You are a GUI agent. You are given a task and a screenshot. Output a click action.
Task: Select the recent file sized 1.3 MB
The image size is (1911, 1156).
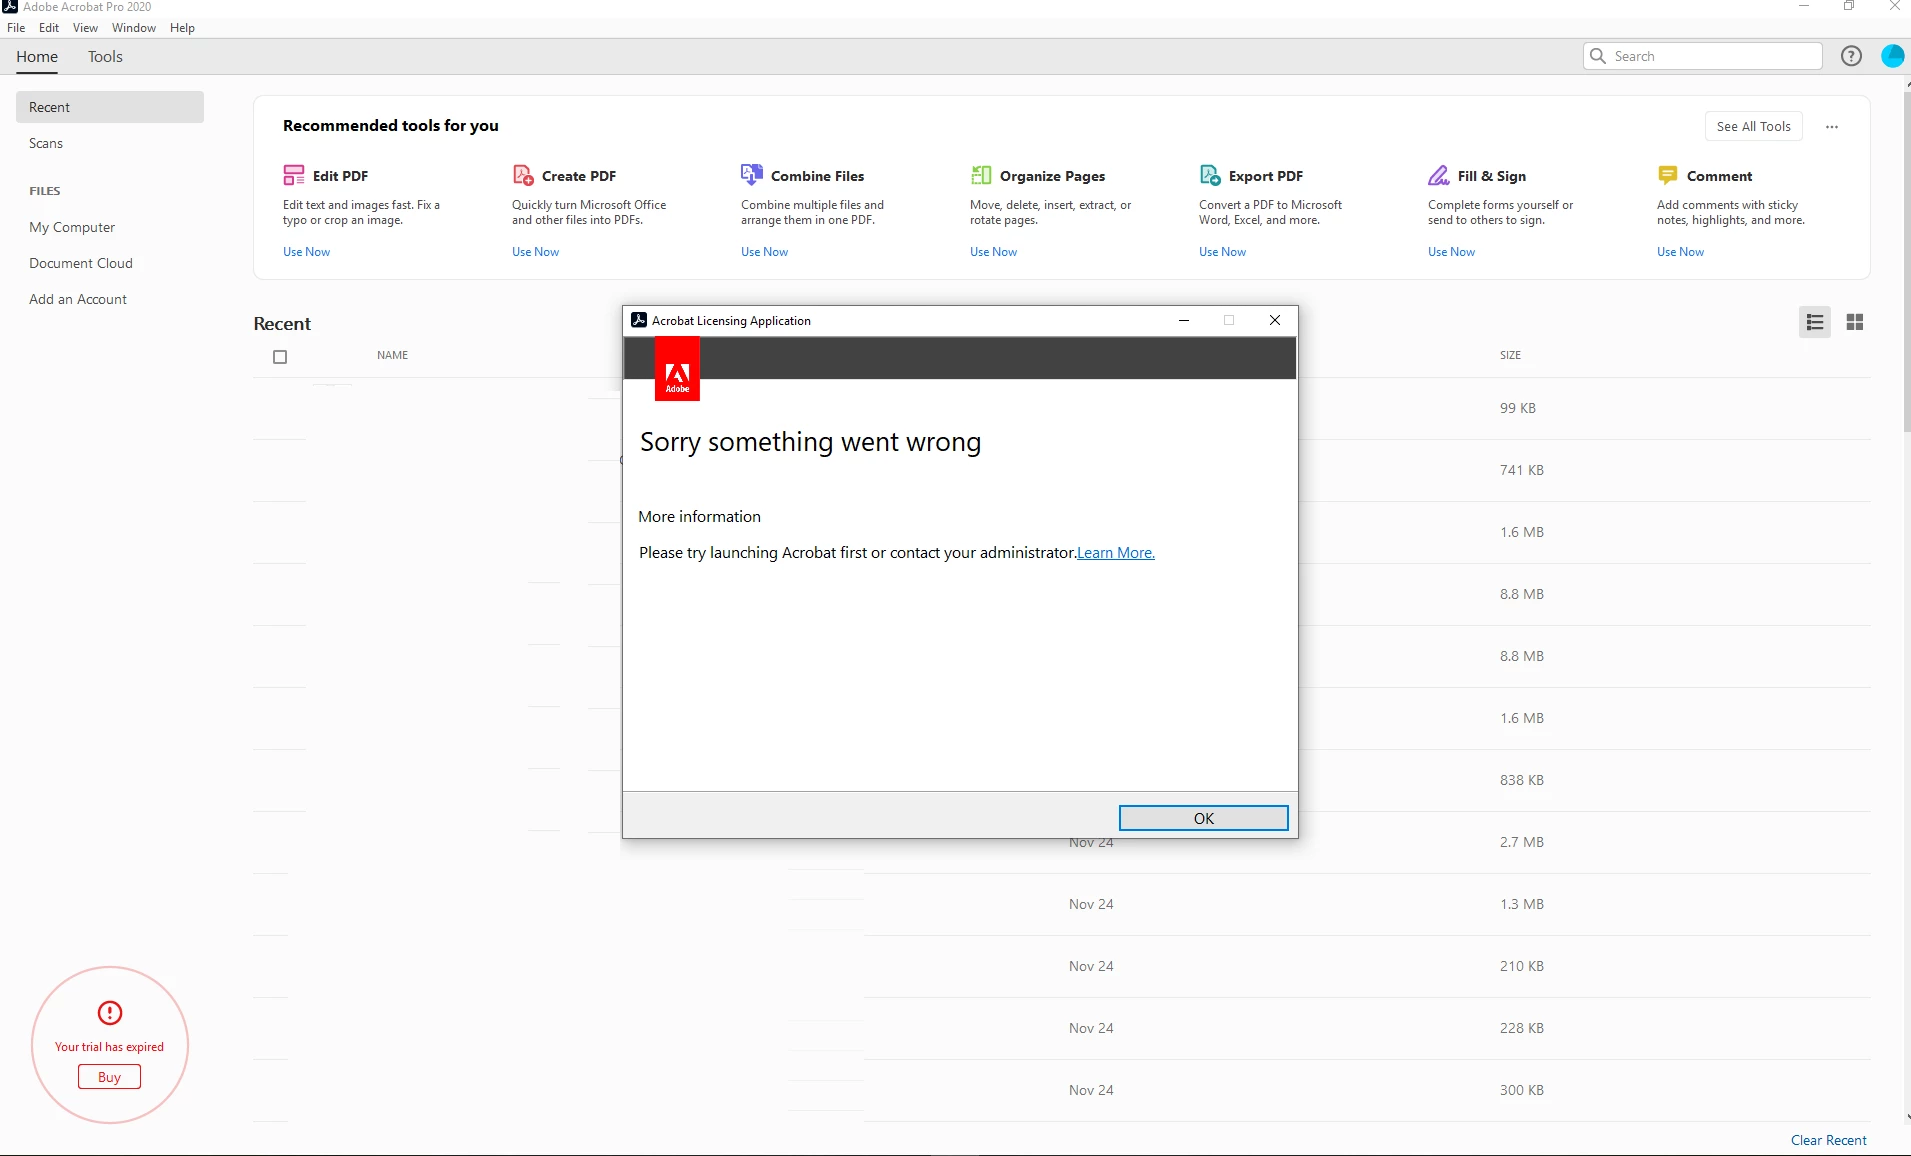click(1062, 904)
